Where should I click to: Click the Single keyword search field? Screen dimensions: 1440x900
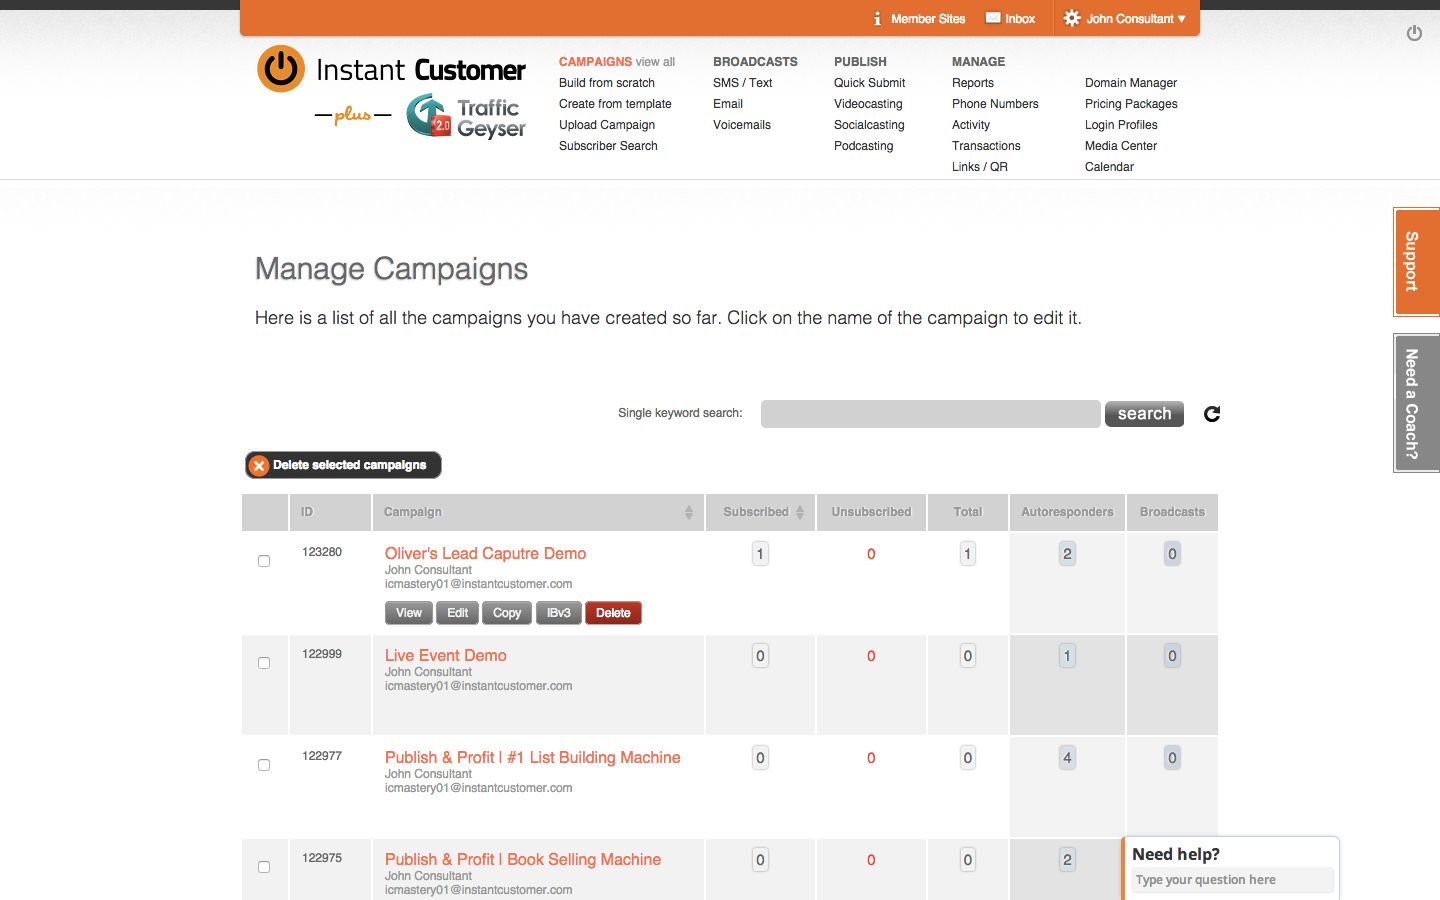[x=930, y=414]
